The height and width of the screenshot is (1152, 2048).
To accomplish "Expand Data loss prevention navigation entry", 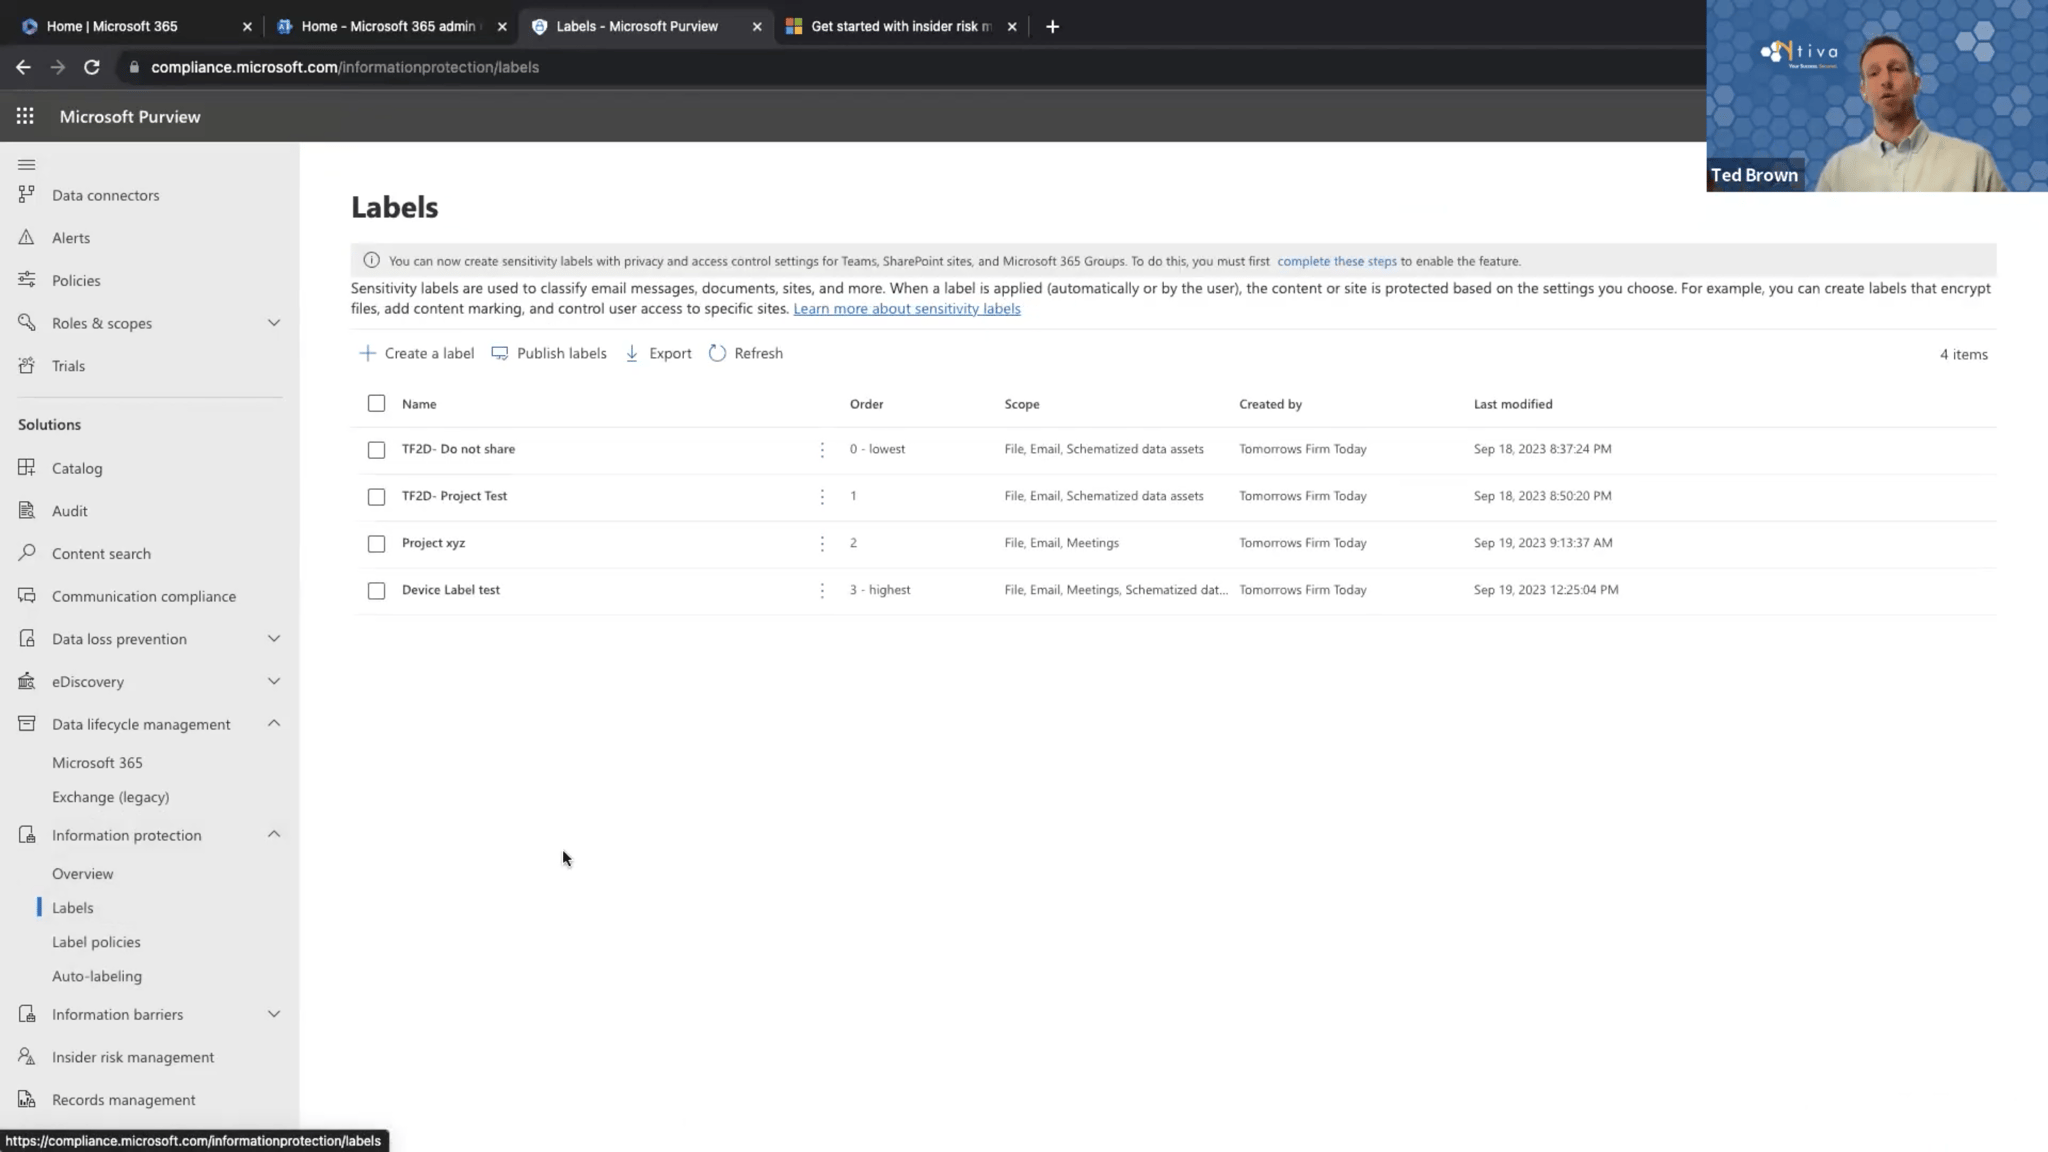I will tap(274, 638).
